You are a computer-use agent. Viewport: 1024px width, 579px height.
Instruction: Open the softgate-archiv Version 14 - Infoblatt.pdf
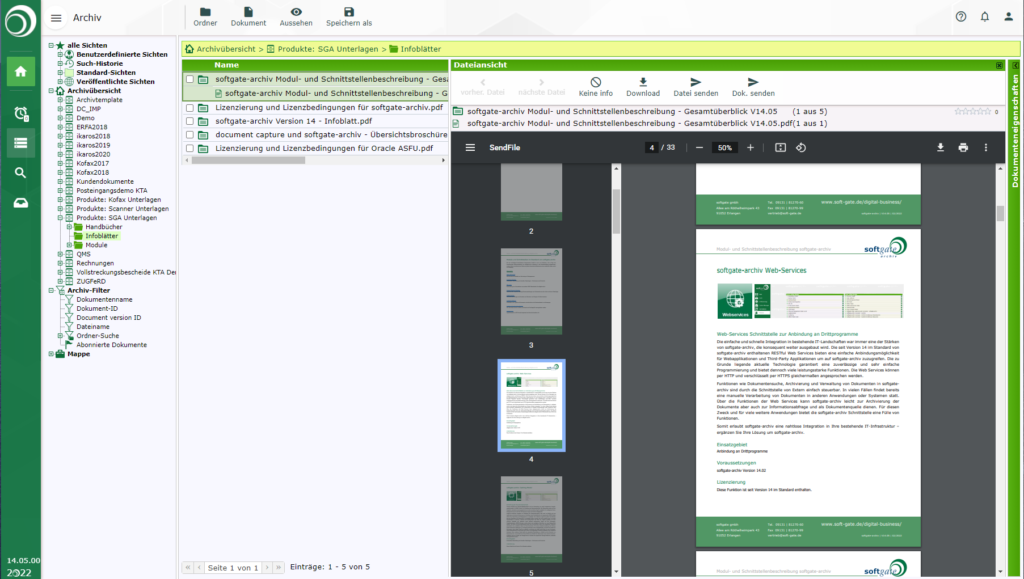(293, 121)
